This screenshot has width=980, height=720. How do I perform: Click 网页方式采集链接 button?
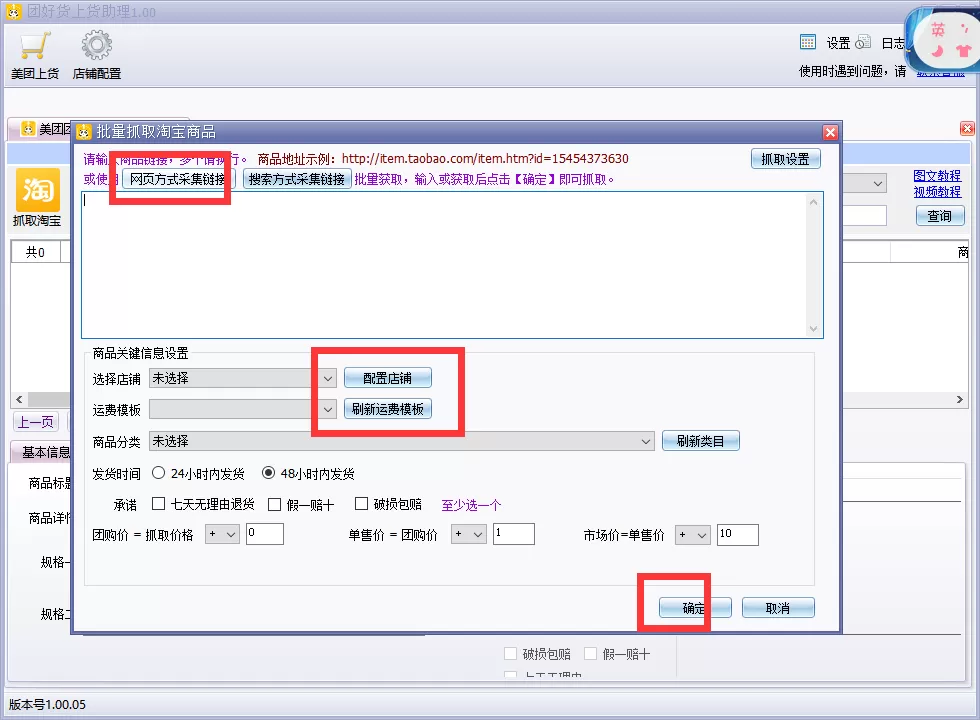(x=178, y=179)
